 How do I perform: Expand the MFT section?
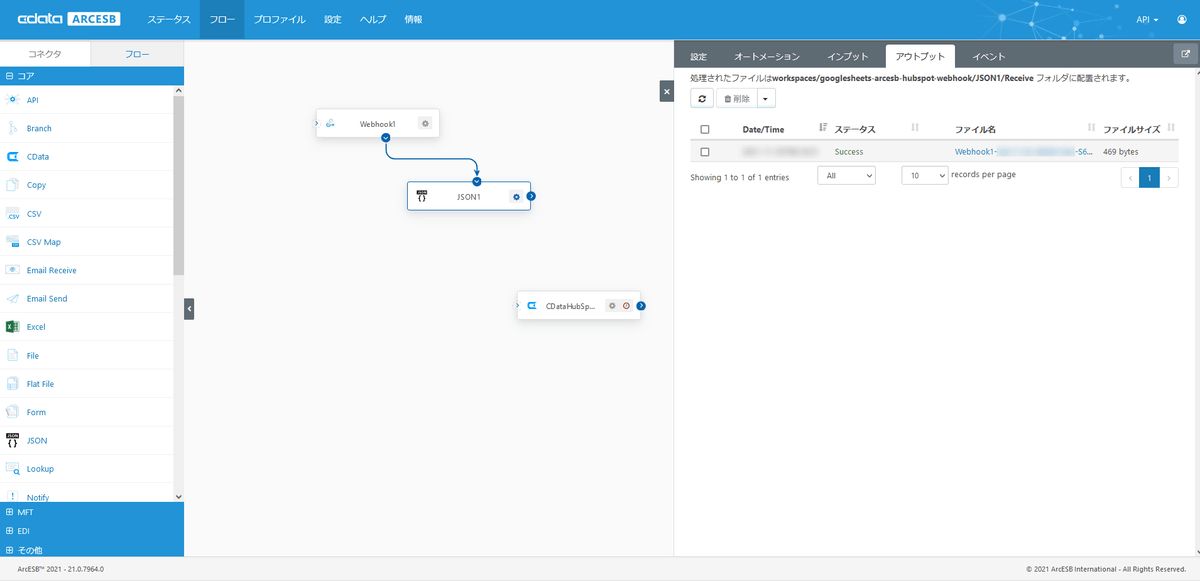(x=92, y=511)
